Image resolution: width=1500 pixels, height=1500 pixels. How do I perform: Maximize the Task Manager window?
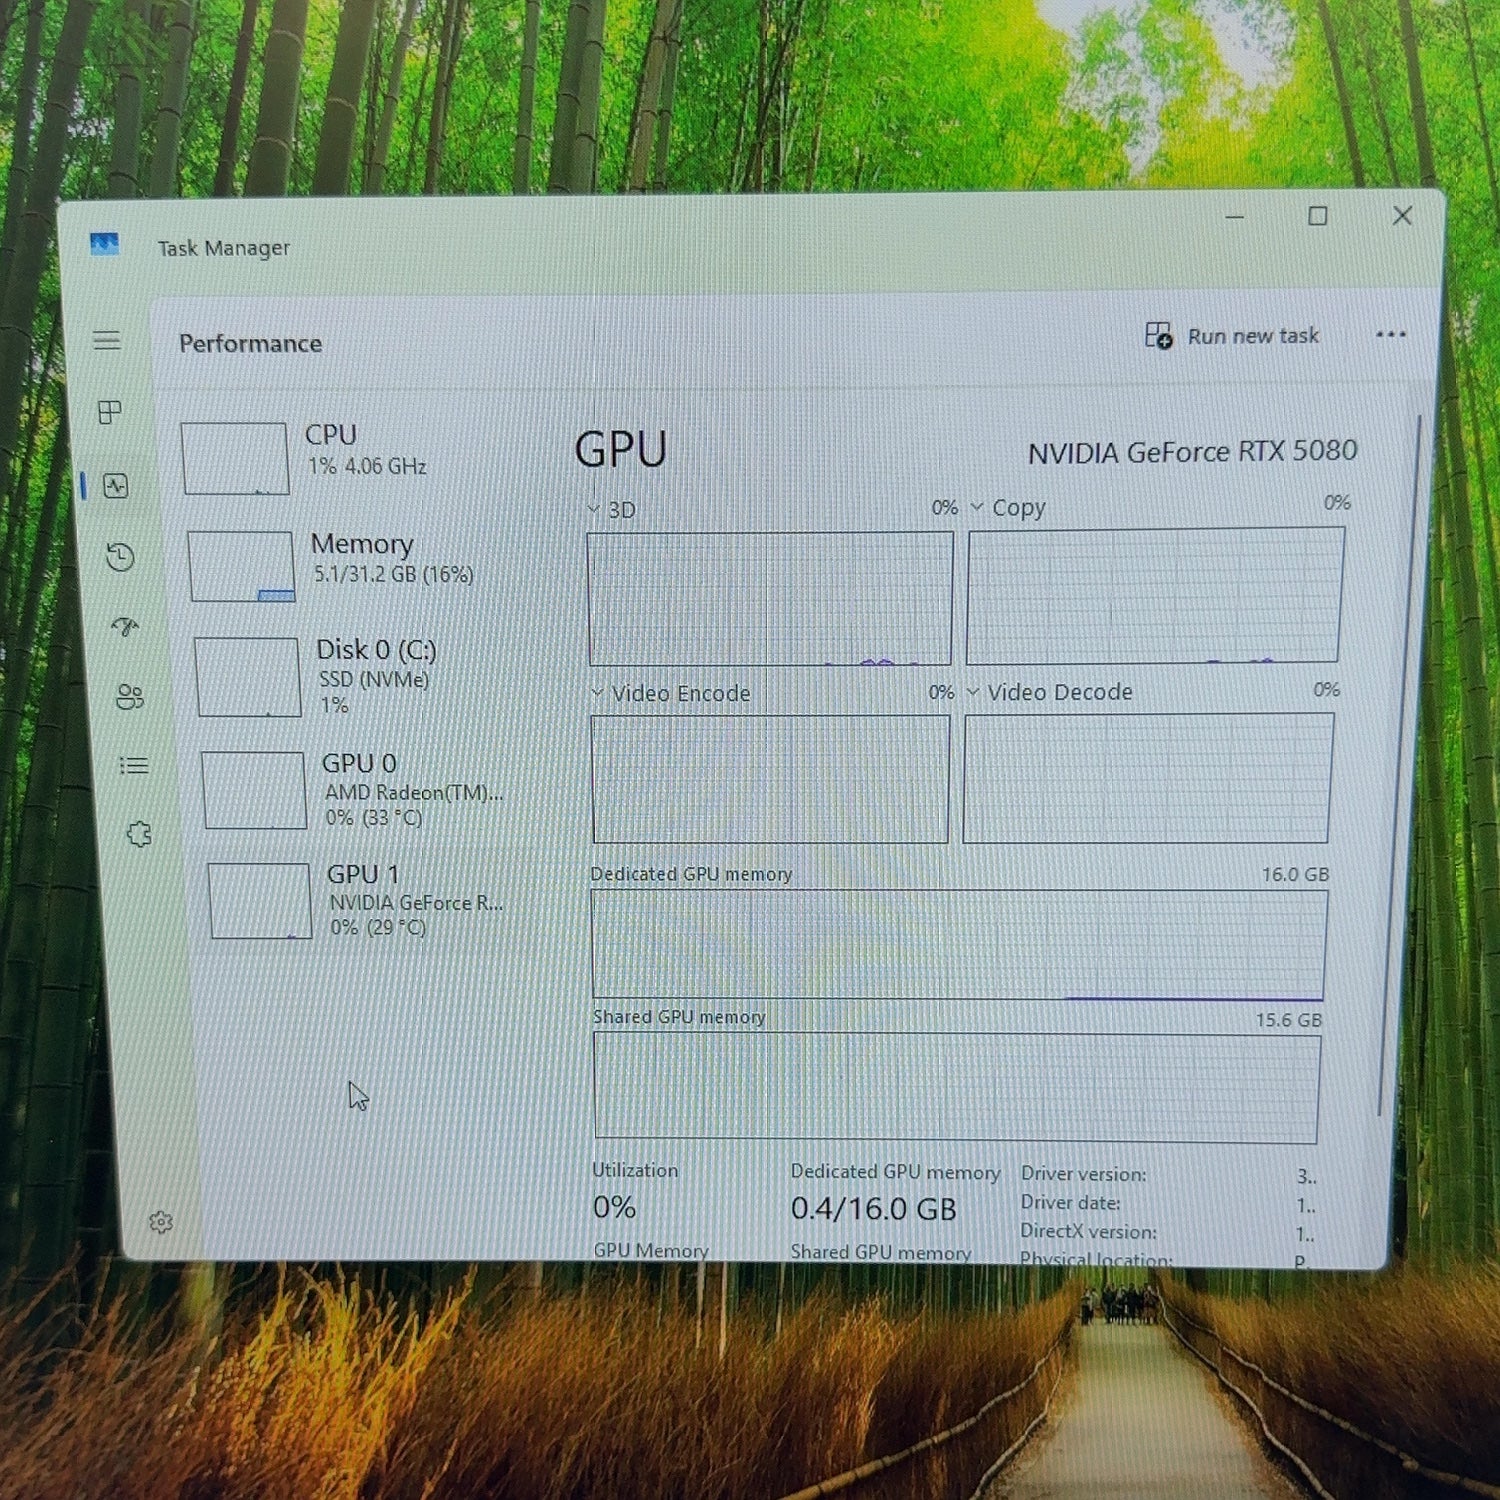(1318, 216)
